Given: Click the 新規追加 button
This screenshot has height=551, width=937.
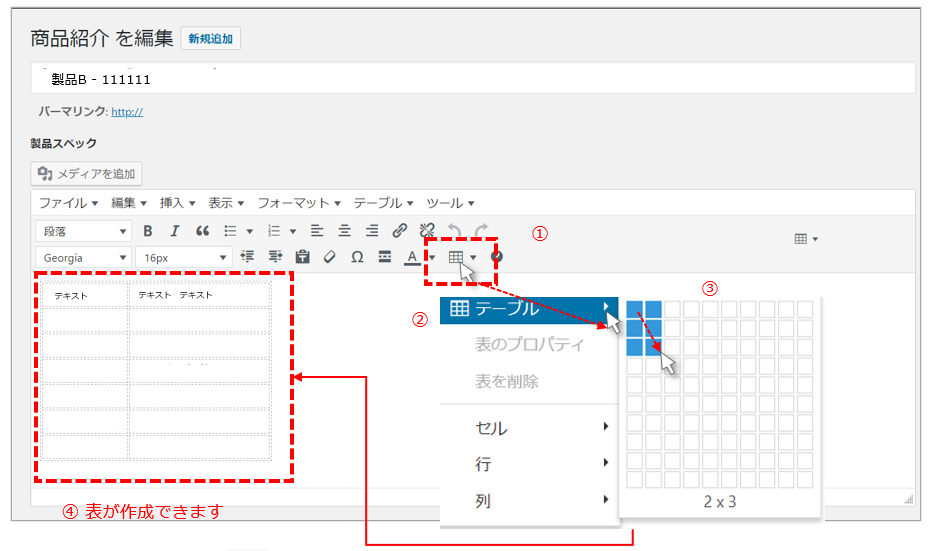Looking at the screenshot, I should click(210, 39).
